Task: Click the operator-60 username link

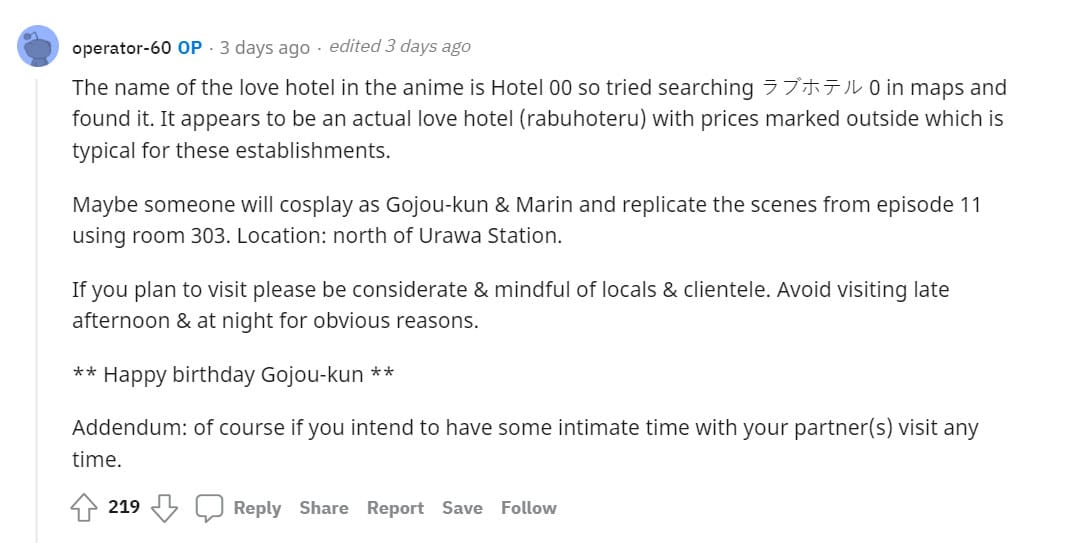Action: pyautogui.click(x=122, y=47)
